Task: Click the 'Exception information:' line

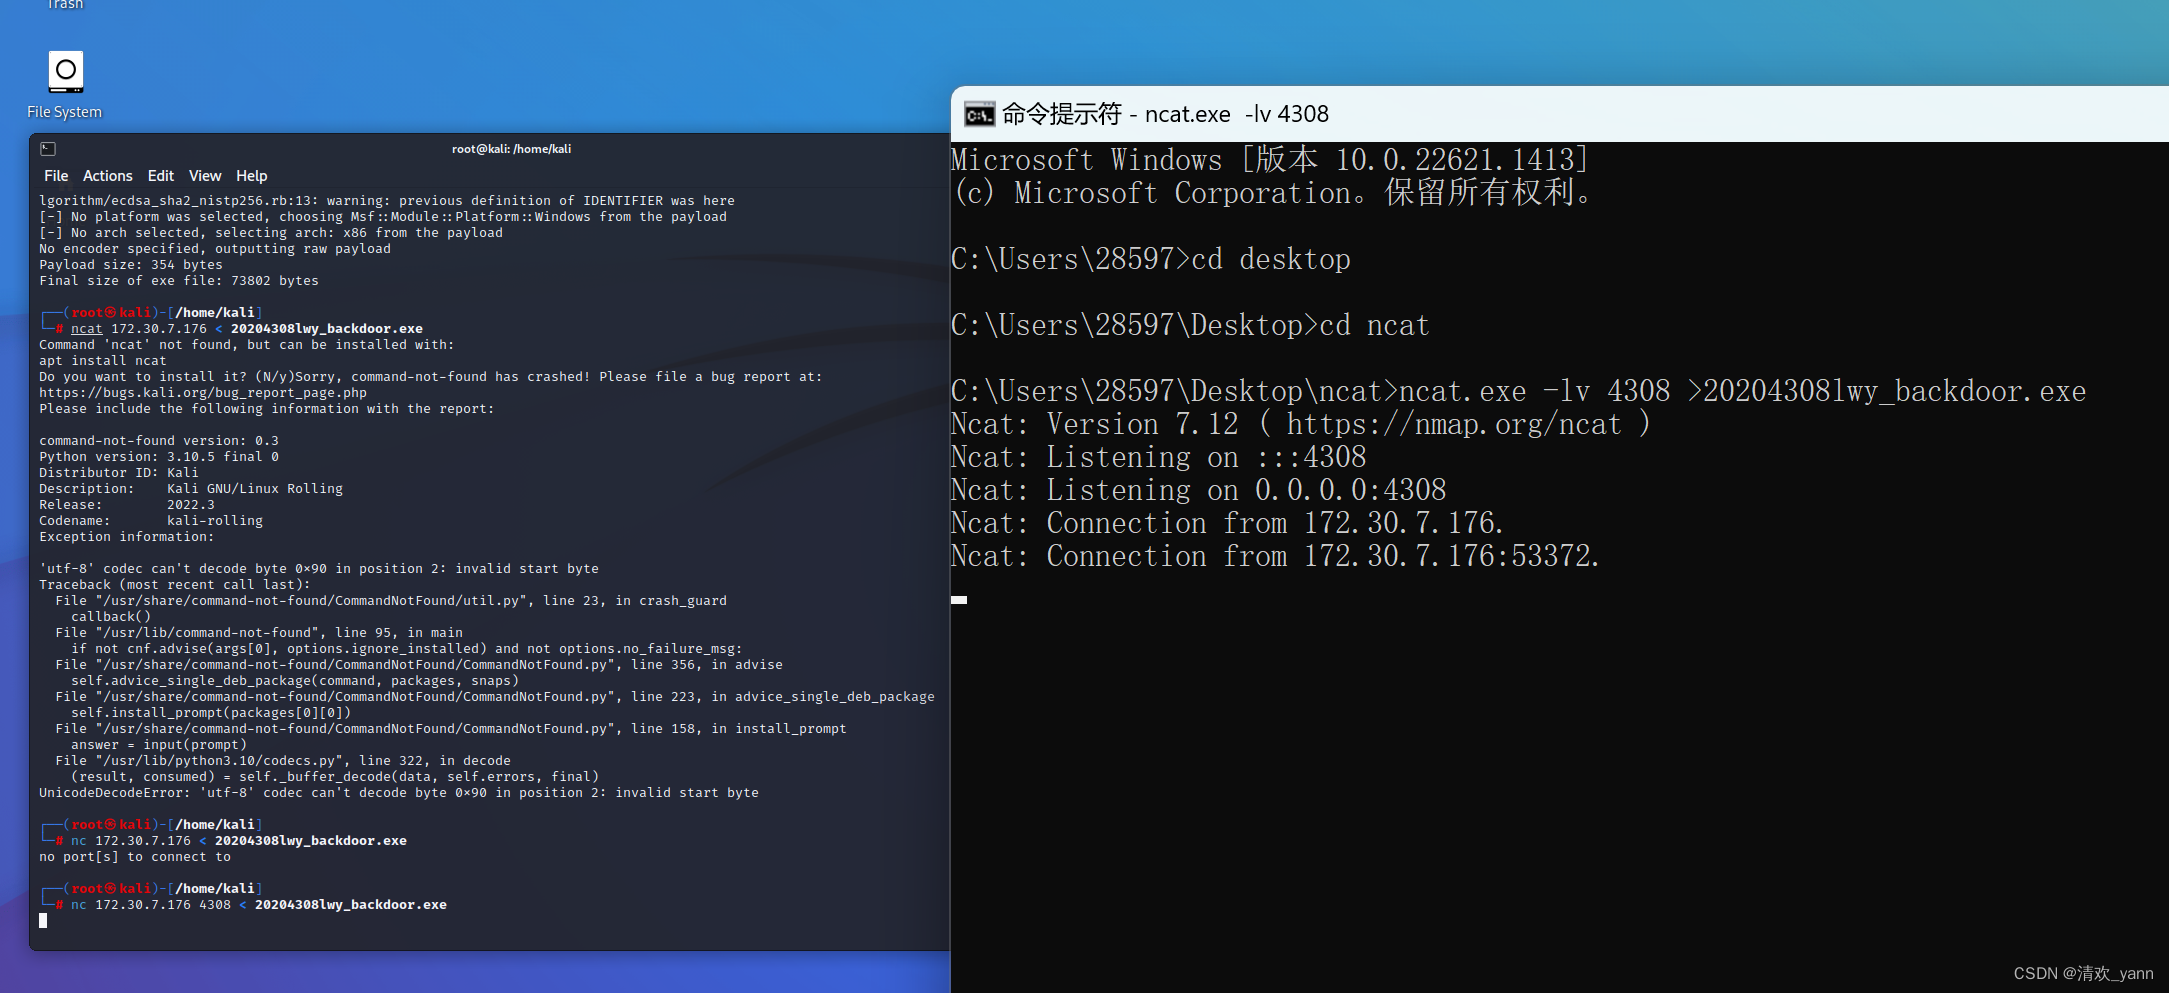Action: (127, 537)
